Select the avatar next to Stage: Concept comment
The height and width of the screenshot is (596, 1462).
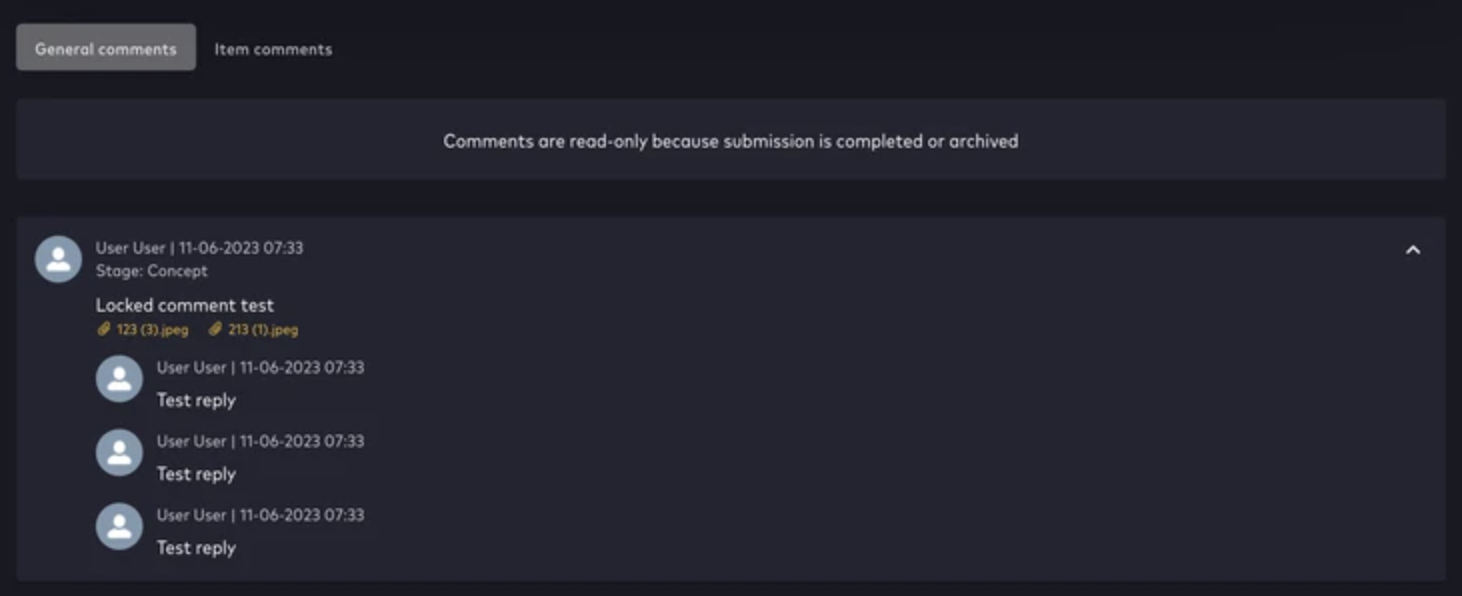click(x=57, y=259)
